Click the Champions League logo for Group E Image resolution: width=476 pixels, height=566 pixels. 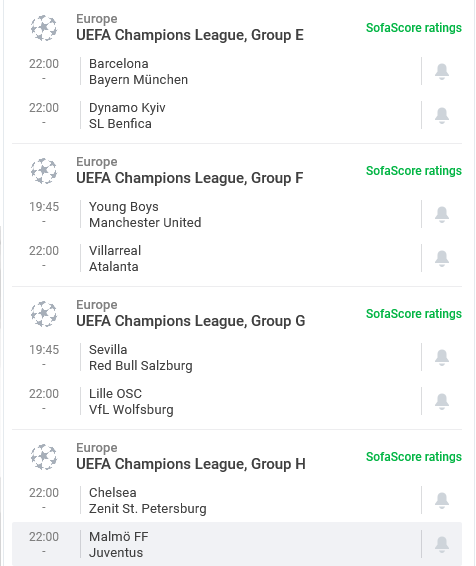point(44,28)
